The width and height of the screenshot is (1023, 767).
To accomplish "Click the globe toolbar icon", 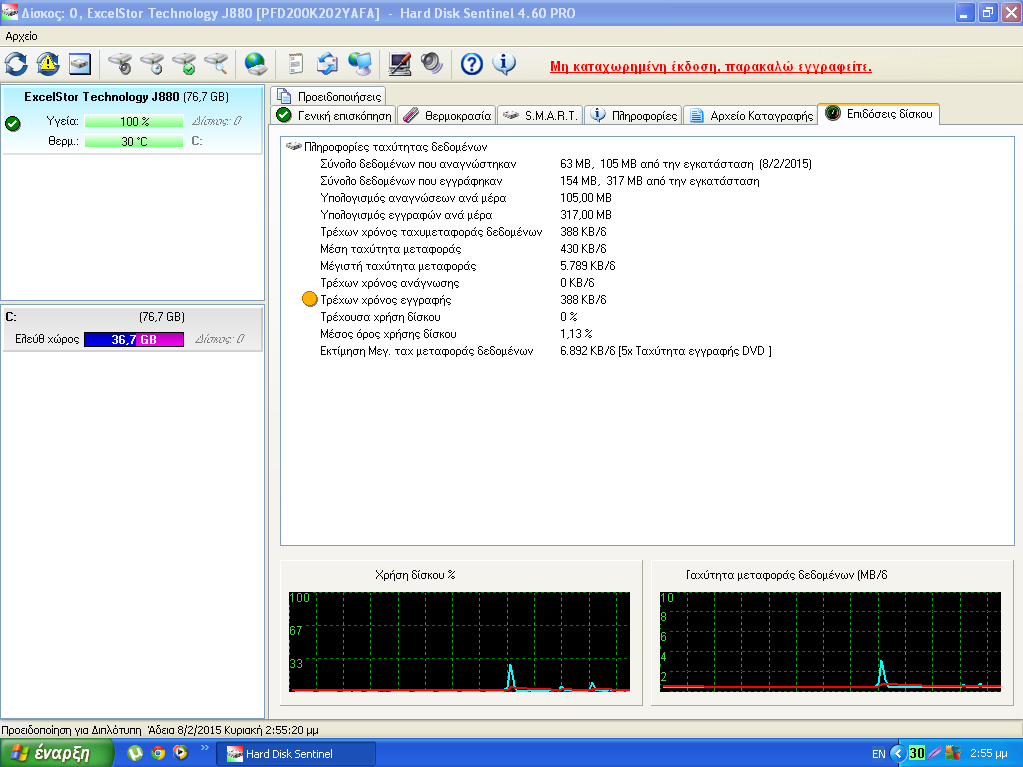I will 256,64.
